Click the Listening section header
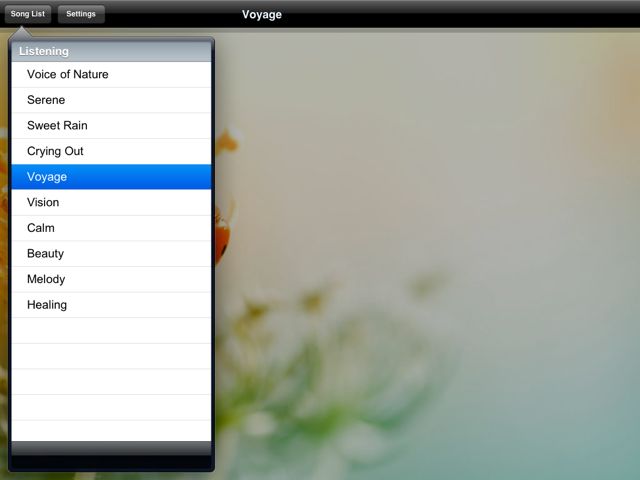Image resolution: width=640 pixels, height=480 pixels. (111, 51)
